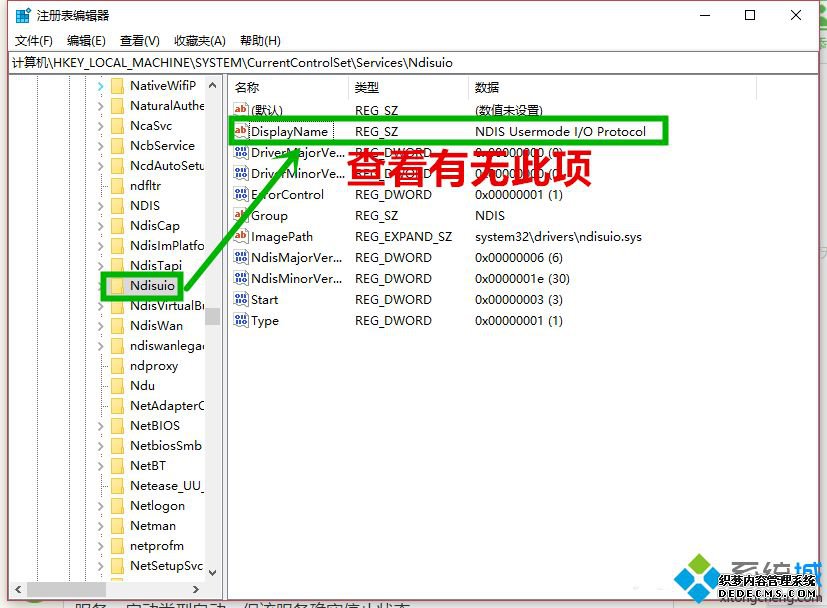Open the 帮助(H) menu
The width and height of the screenshot is (827, 608).
[260, 41]
